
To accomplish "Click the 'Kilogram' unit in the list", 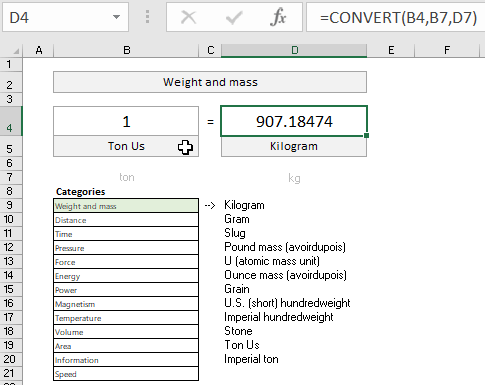I will (x=244, y=205).
